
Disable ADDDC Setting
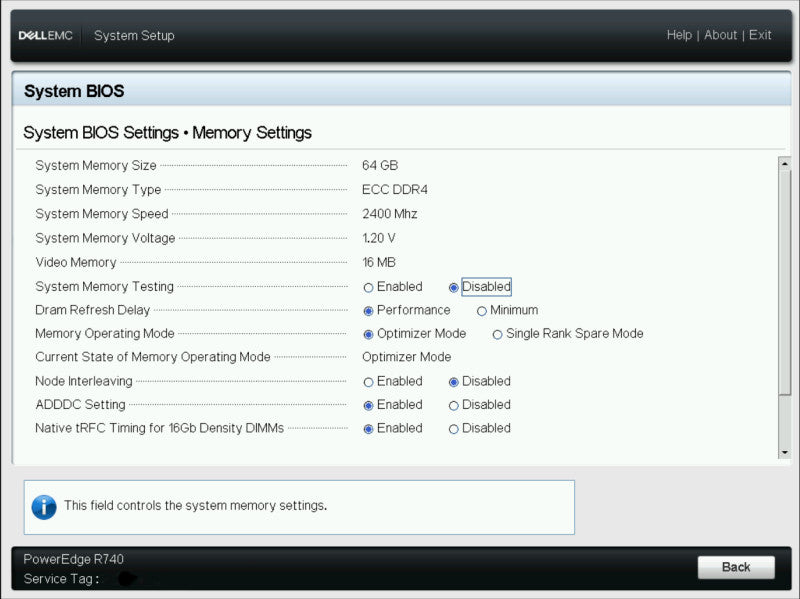[453, 406]
